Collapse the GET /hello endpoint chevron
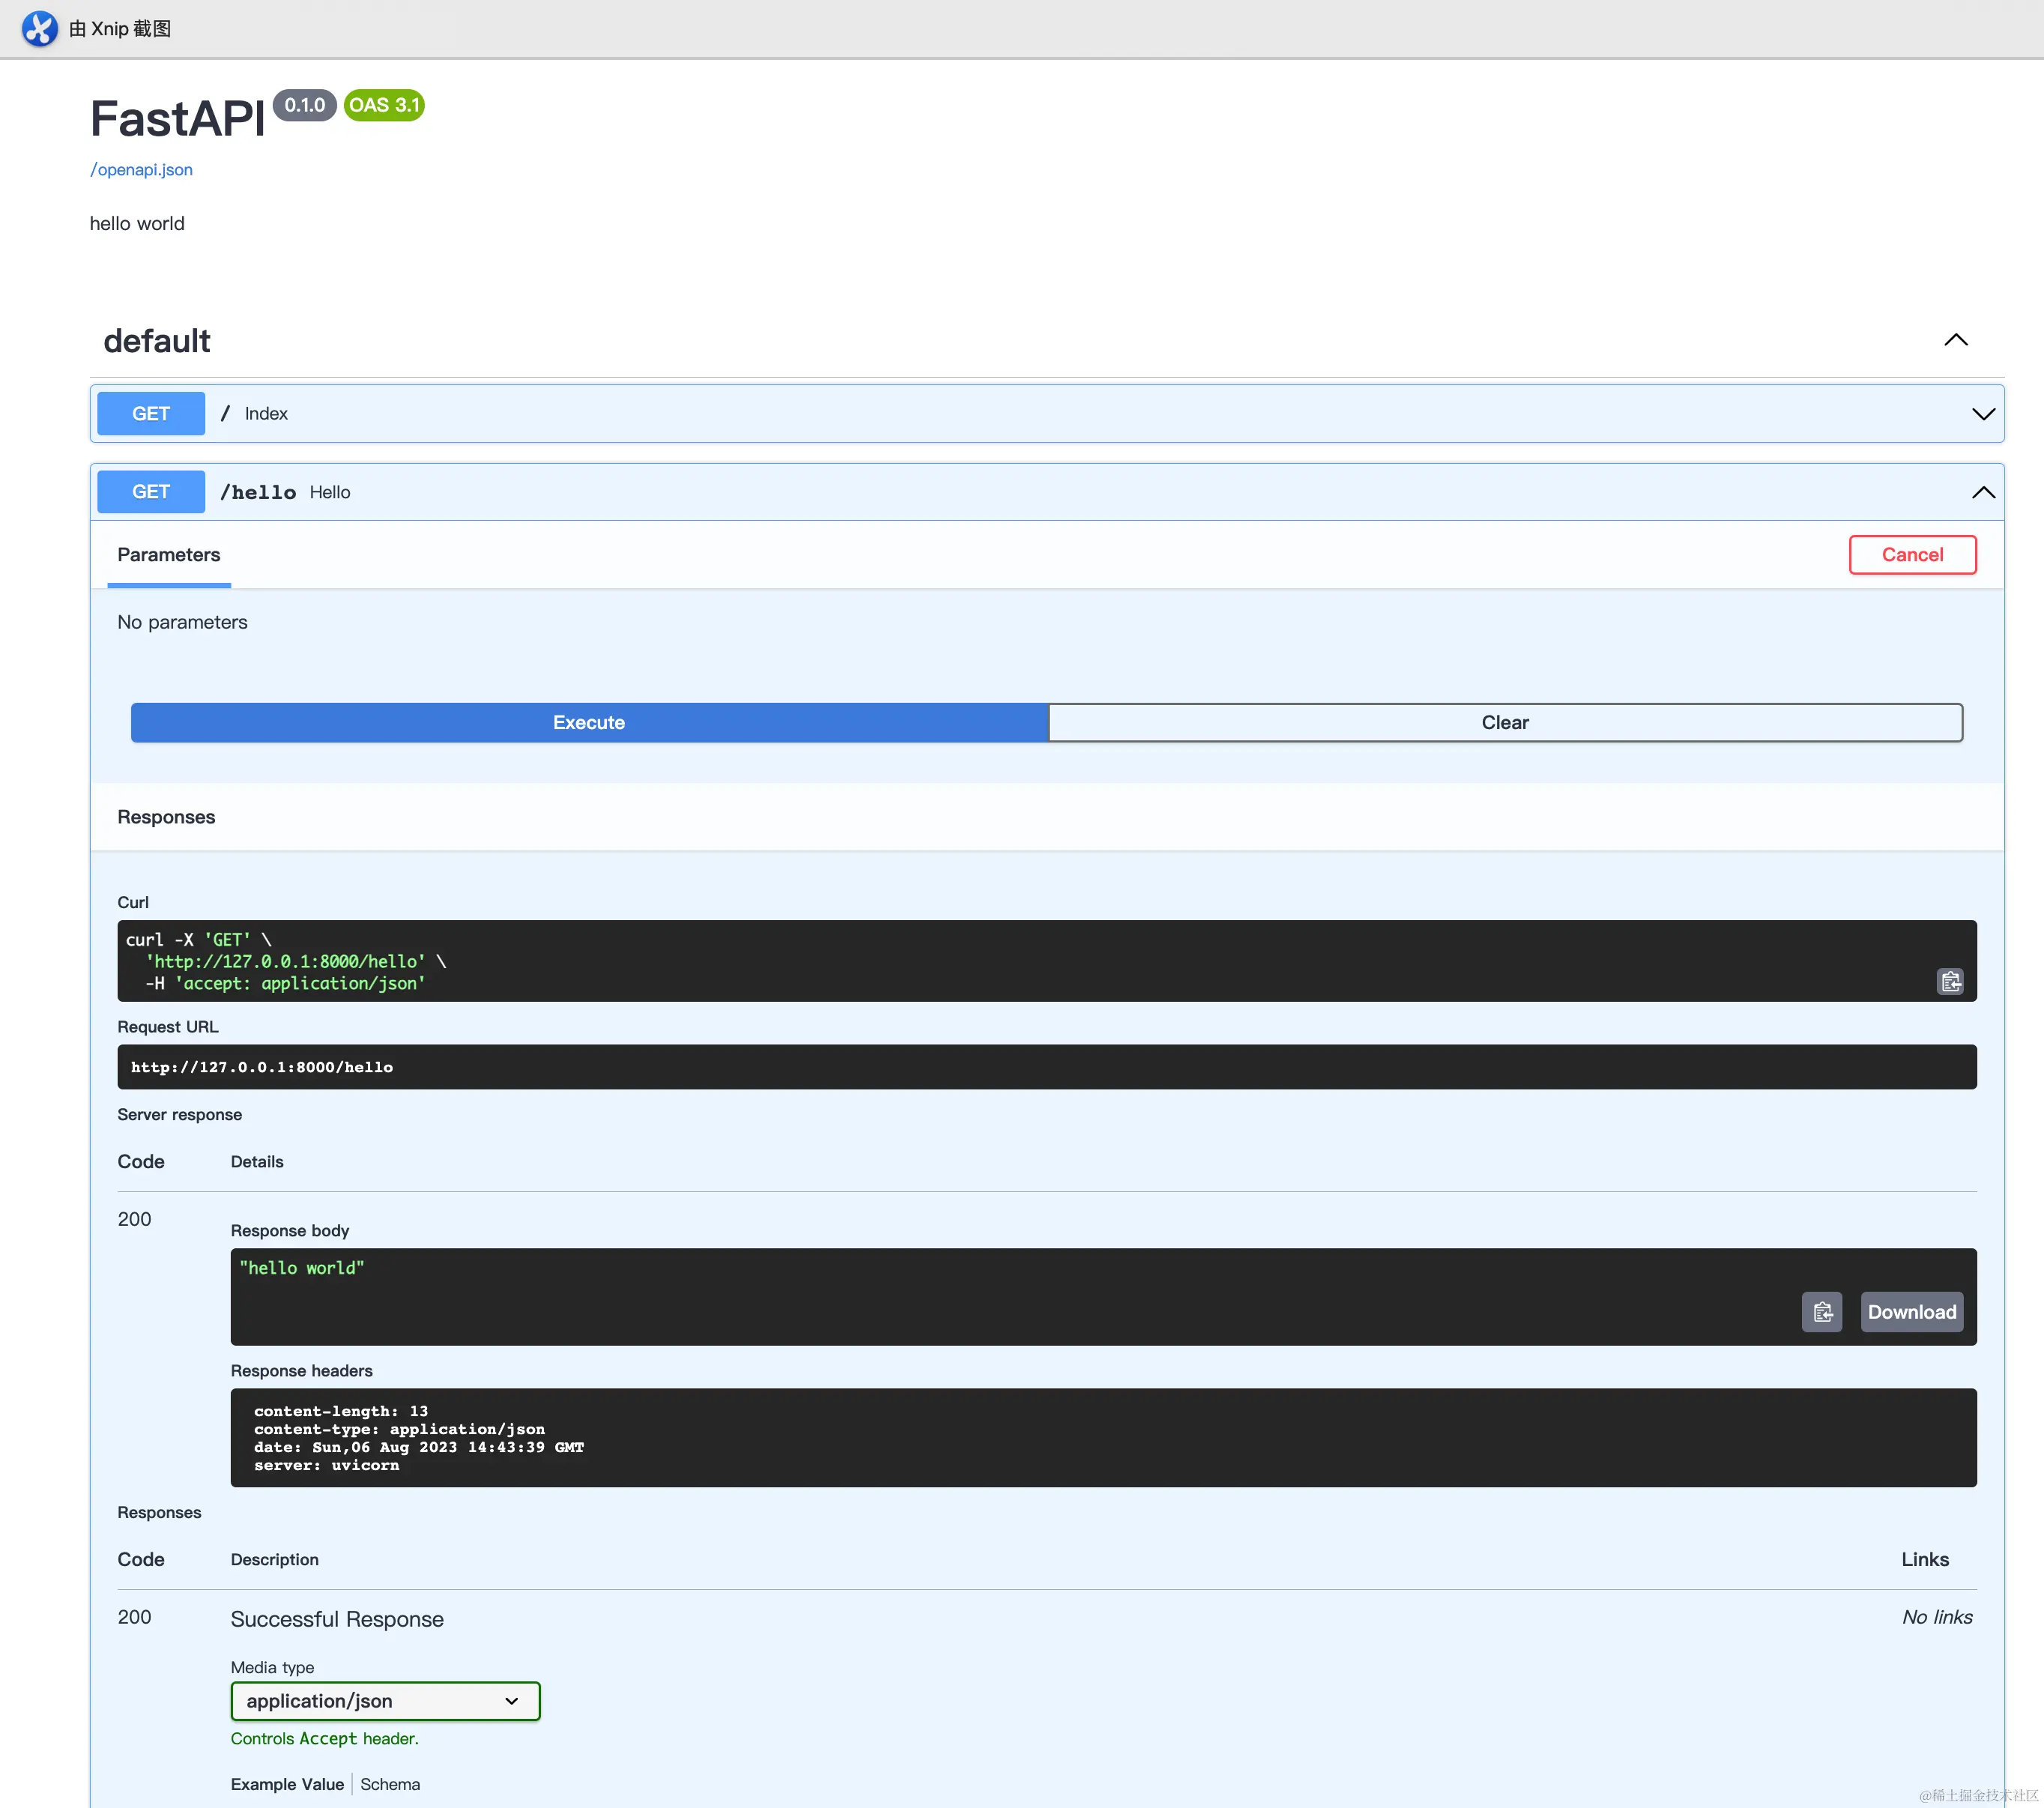The image size is (2044, 1808). pyautogui.click(x=1983, y=492)
